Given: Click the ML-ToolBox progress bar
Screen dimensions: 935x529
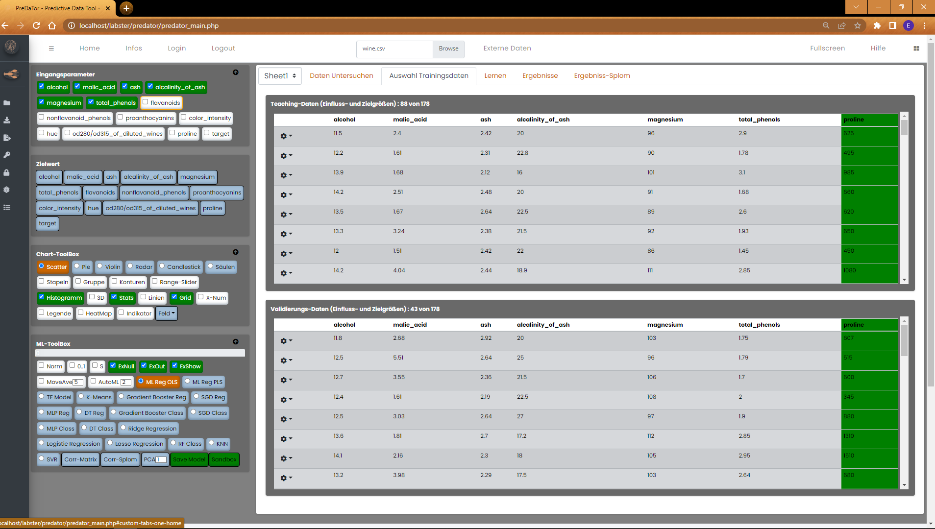Looking at the screenshot, I should [x=140, y=353].
